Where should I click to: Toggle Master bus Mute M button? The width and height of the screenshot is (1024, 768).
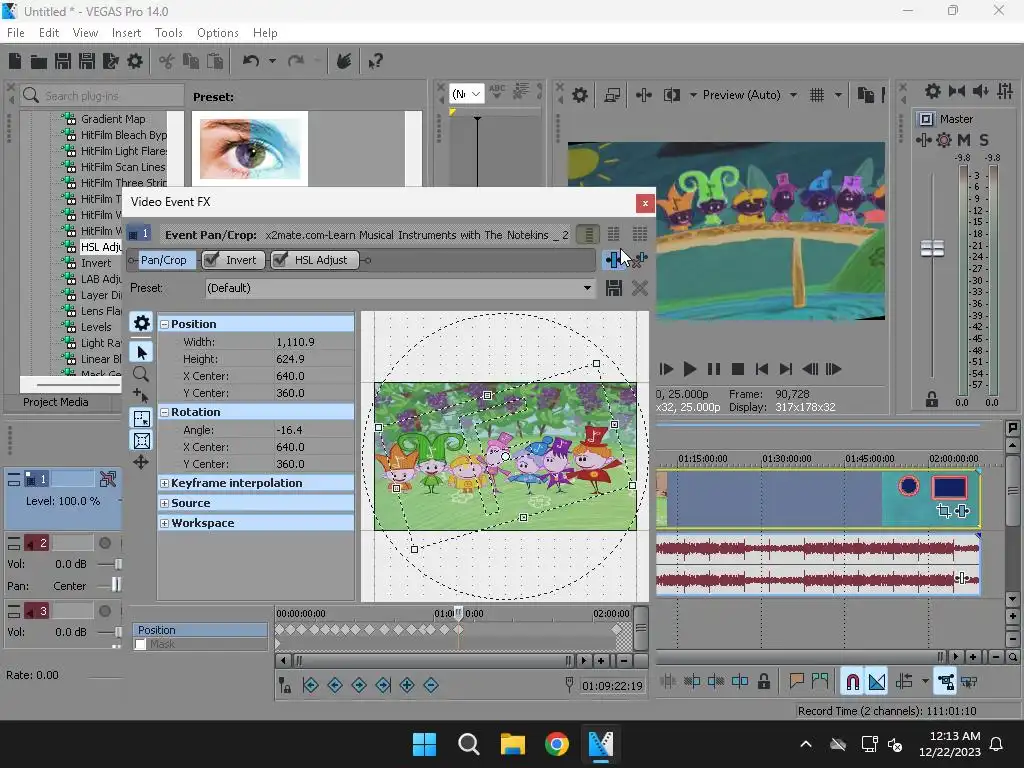pos(963,140)
